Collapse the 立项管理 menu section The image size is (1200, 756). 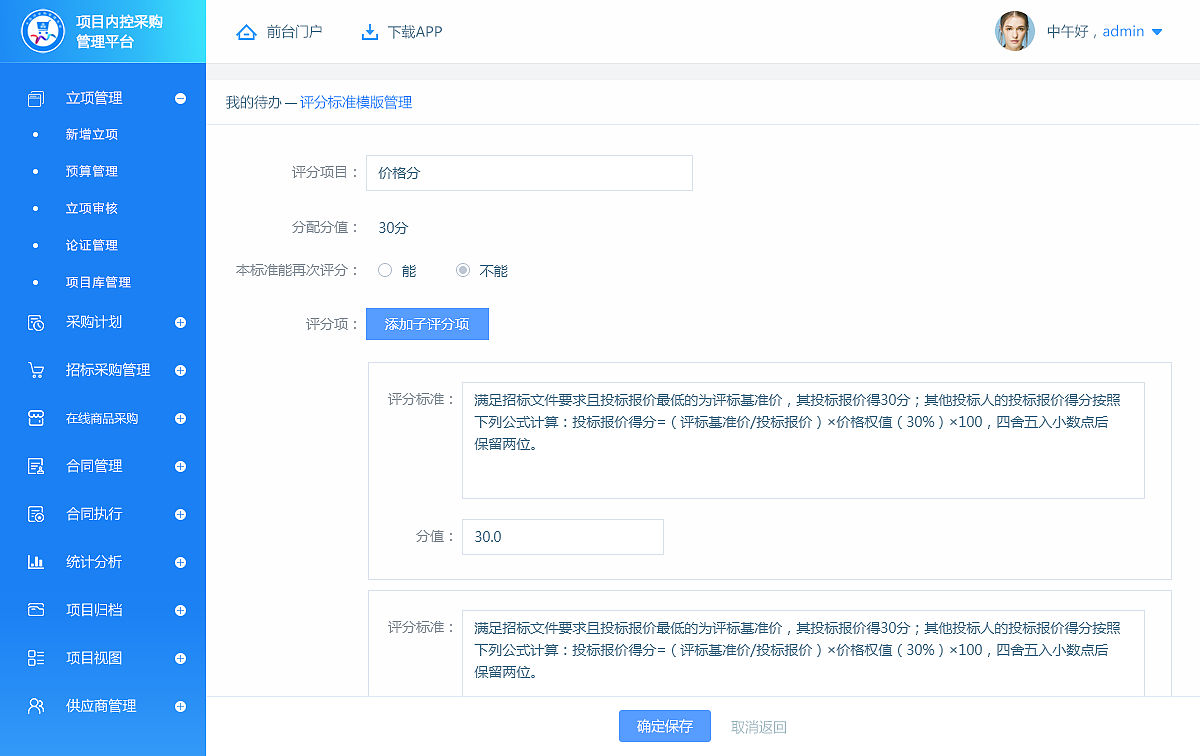tap(180, 98)
